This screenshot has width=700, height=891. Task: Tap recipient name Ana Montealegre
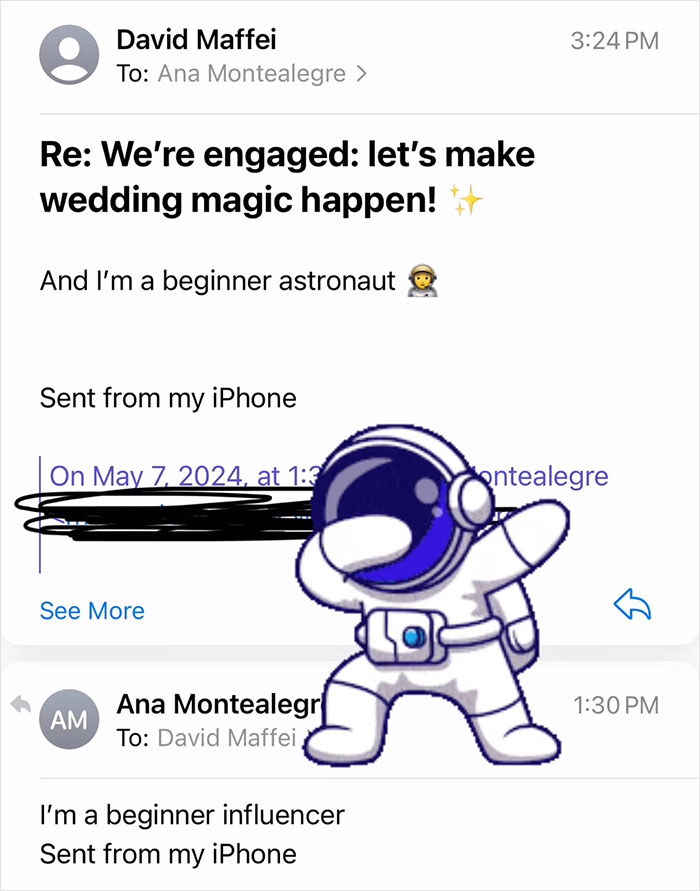tap(252, 74)
